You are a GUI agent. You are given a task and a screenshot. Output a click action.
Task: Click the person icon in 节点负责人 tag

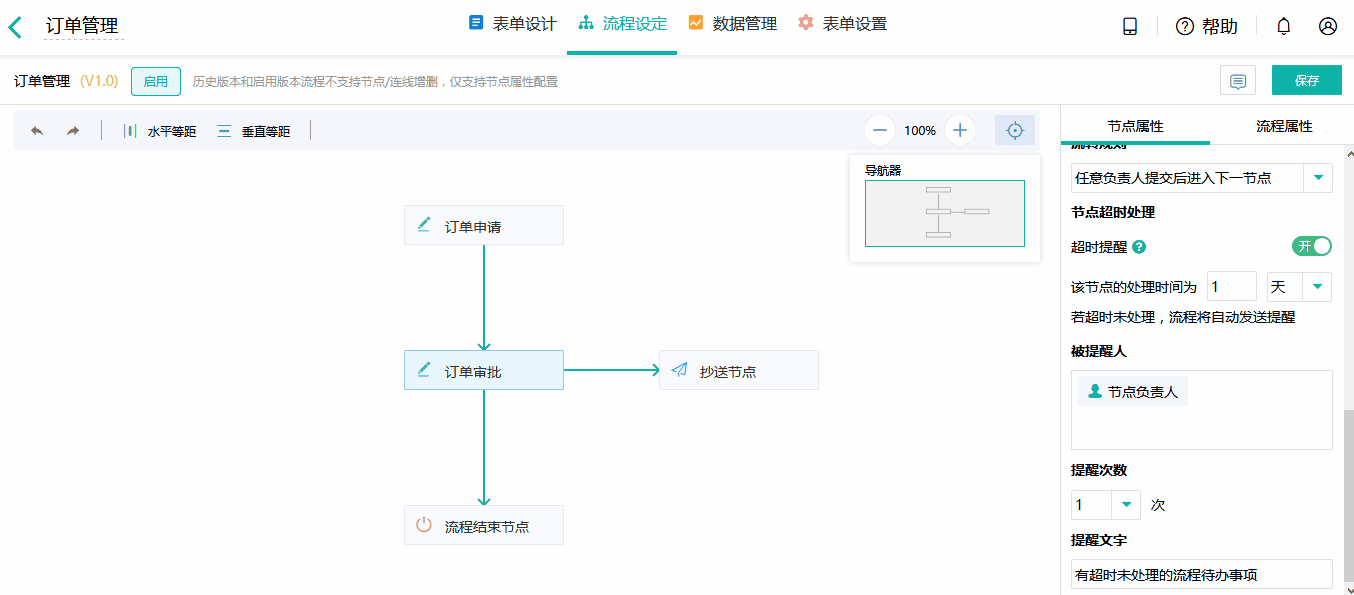[1095, 392]
